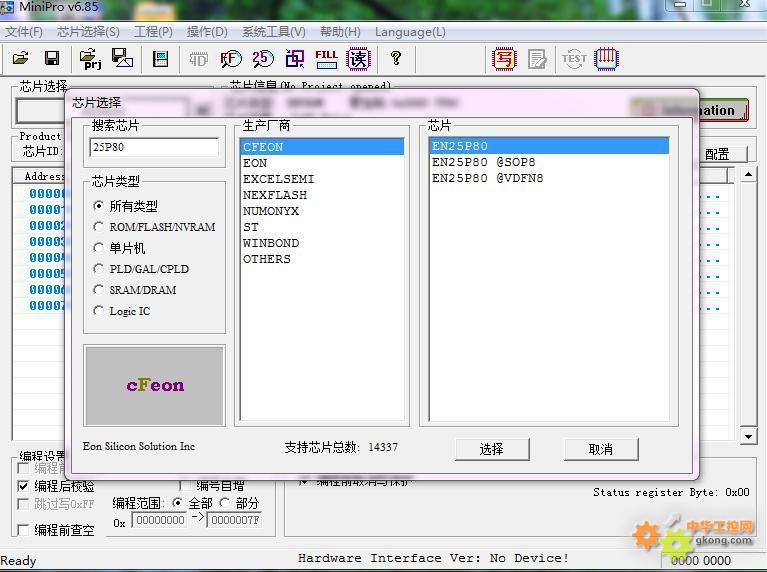
Task: Select EON in the manufacturer list
Action: (322, 163)
